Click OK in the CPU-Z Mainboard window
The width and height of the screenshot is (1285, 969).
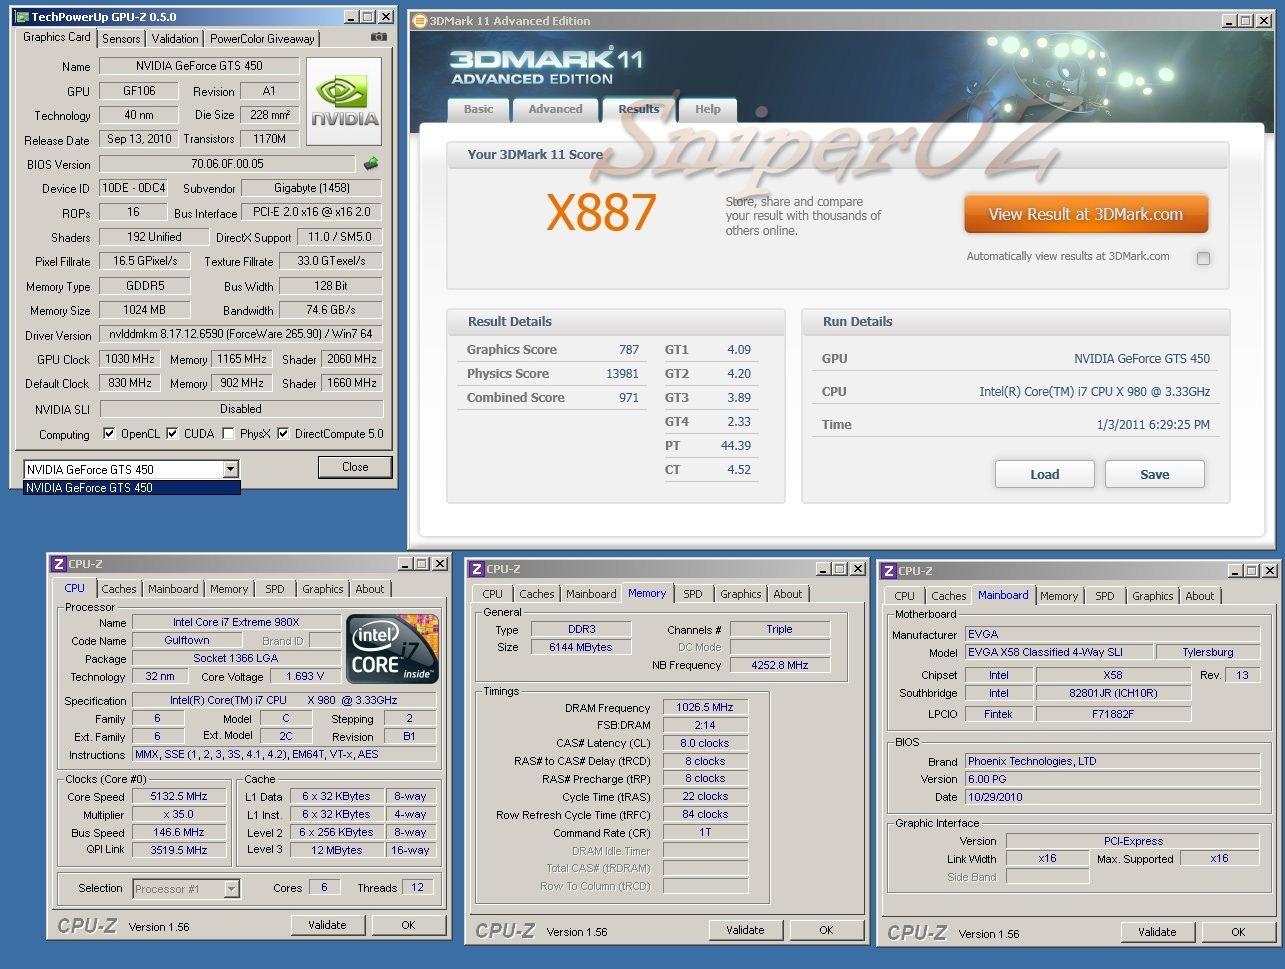click(1238, 932)
